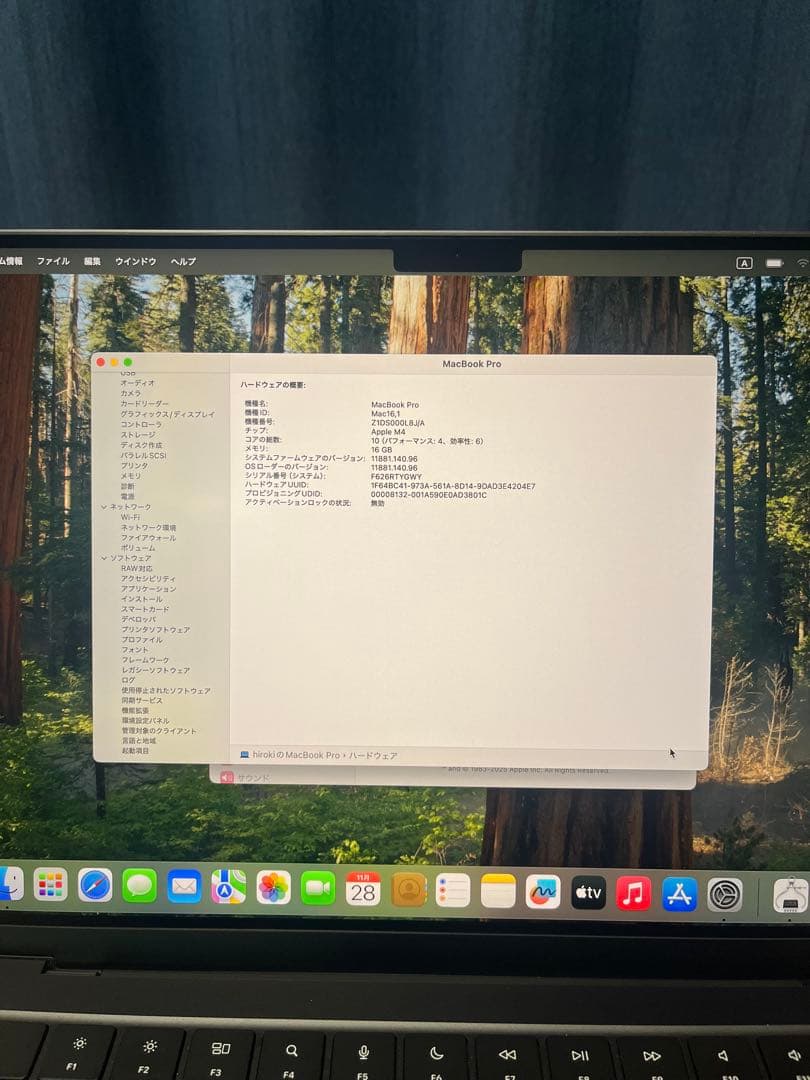The height and width of the screenshot is (1080, 810).
Task: Open the App Store from Dock
Action: (x=679, y=894)
